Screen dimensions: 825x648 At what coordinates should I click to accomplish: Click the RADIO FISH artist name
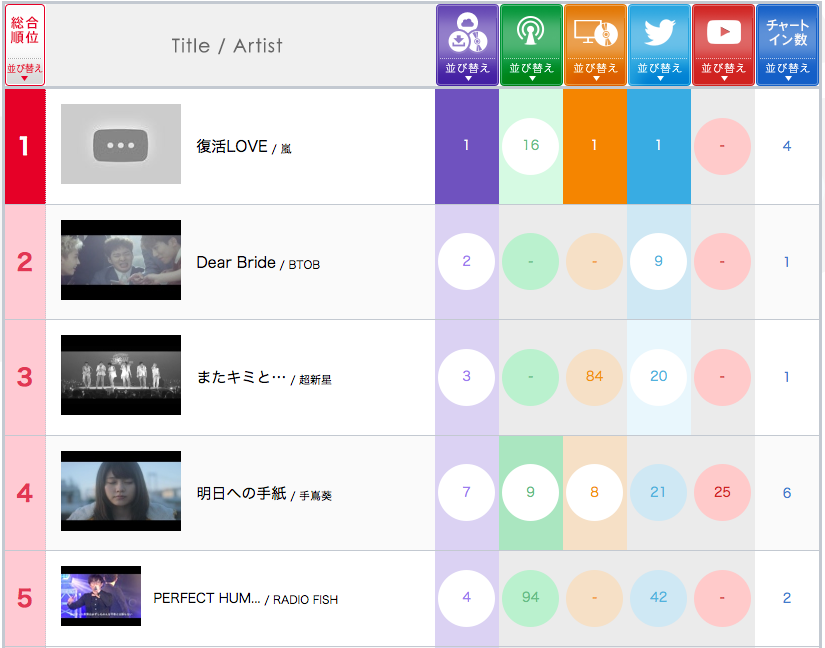coord(305,600)
